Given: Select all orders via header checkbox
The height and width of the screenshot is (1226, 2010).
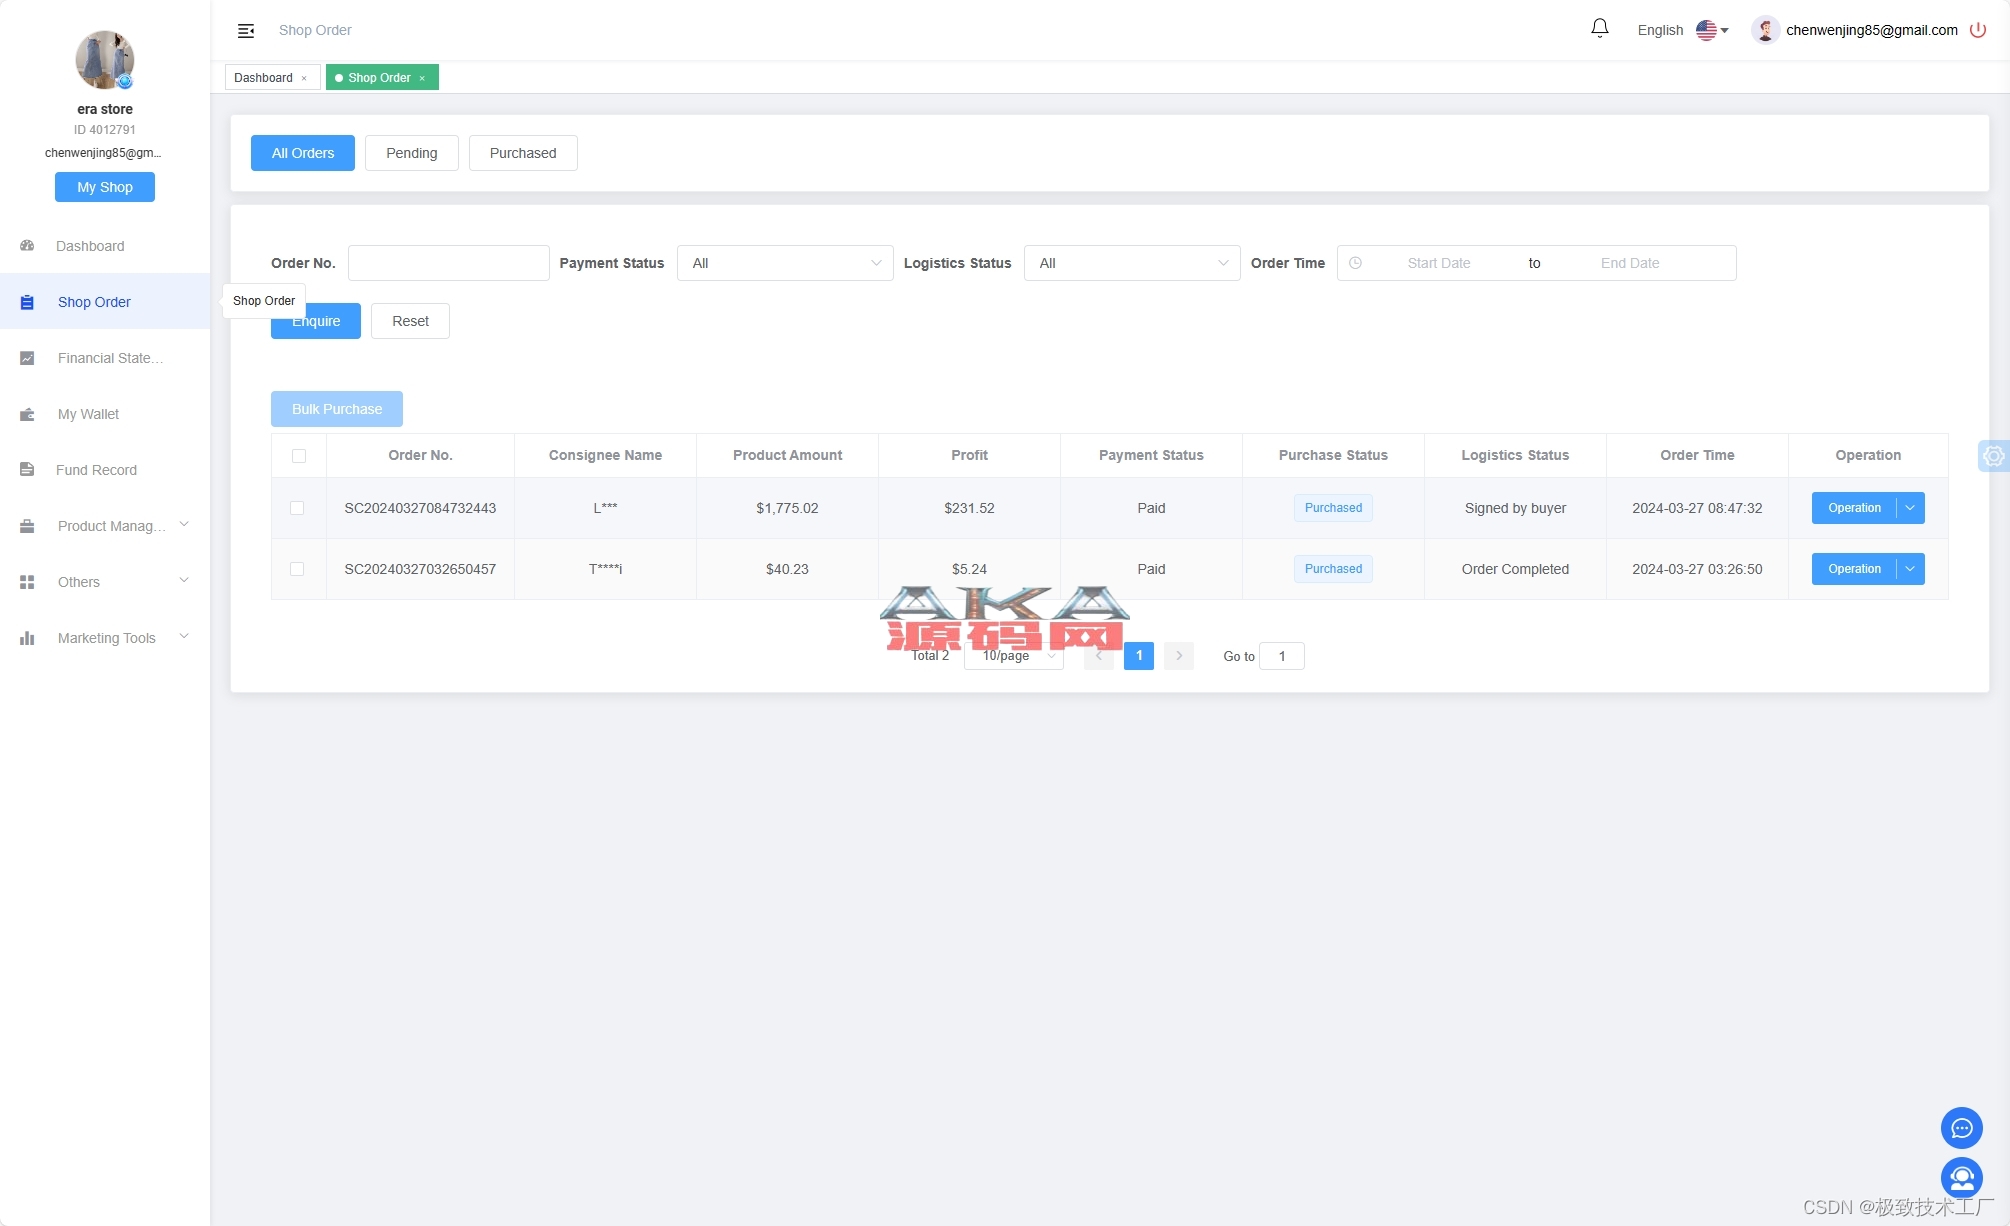Looking at the screenshot, I should click(298, 456).
